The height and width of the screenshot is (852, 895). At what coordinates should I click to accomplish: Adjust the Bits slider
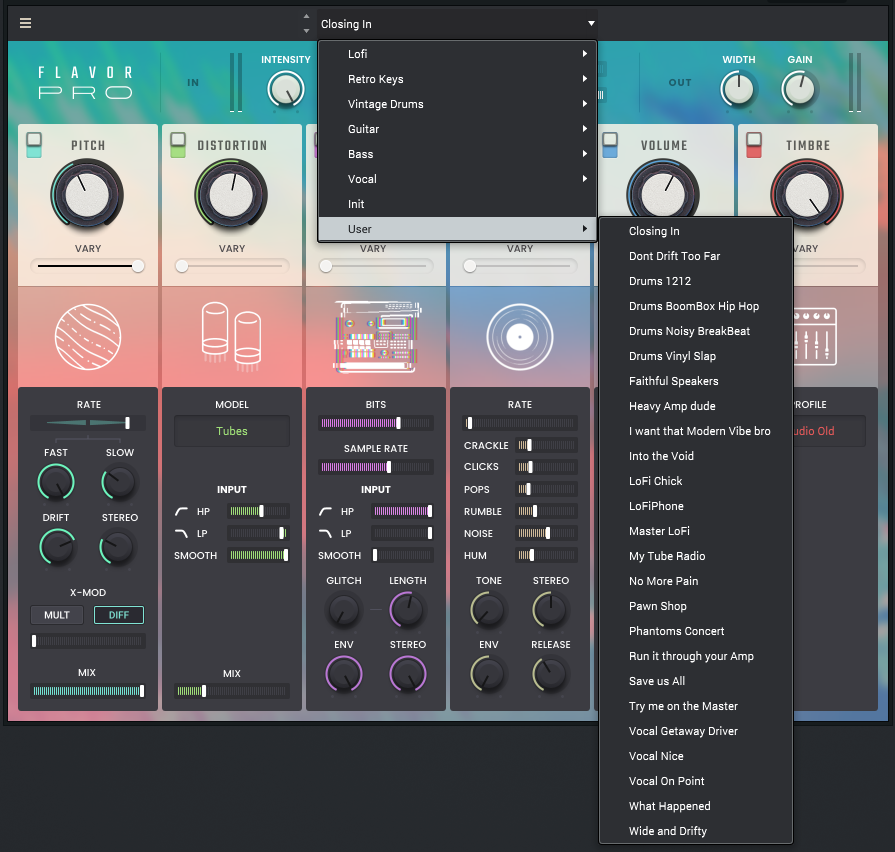[376, 423]
